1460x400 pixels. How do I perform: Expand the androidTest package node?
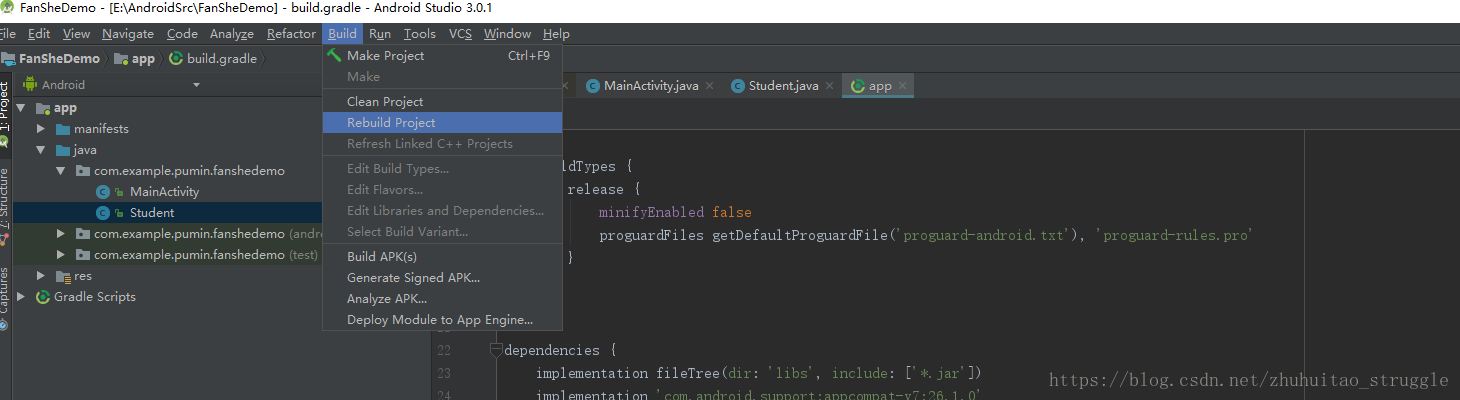61,233
